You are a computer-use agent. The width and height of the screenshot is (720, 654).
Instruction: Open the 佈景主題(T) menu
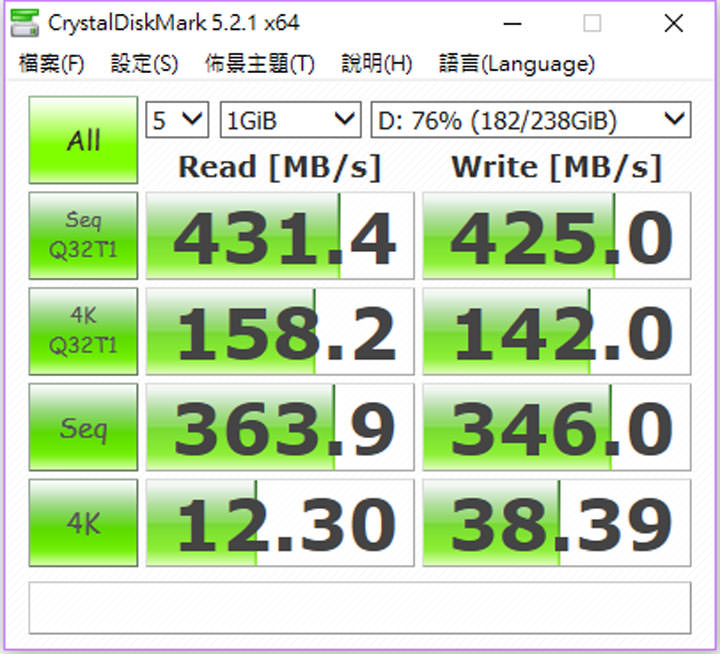tap(259, 63)
